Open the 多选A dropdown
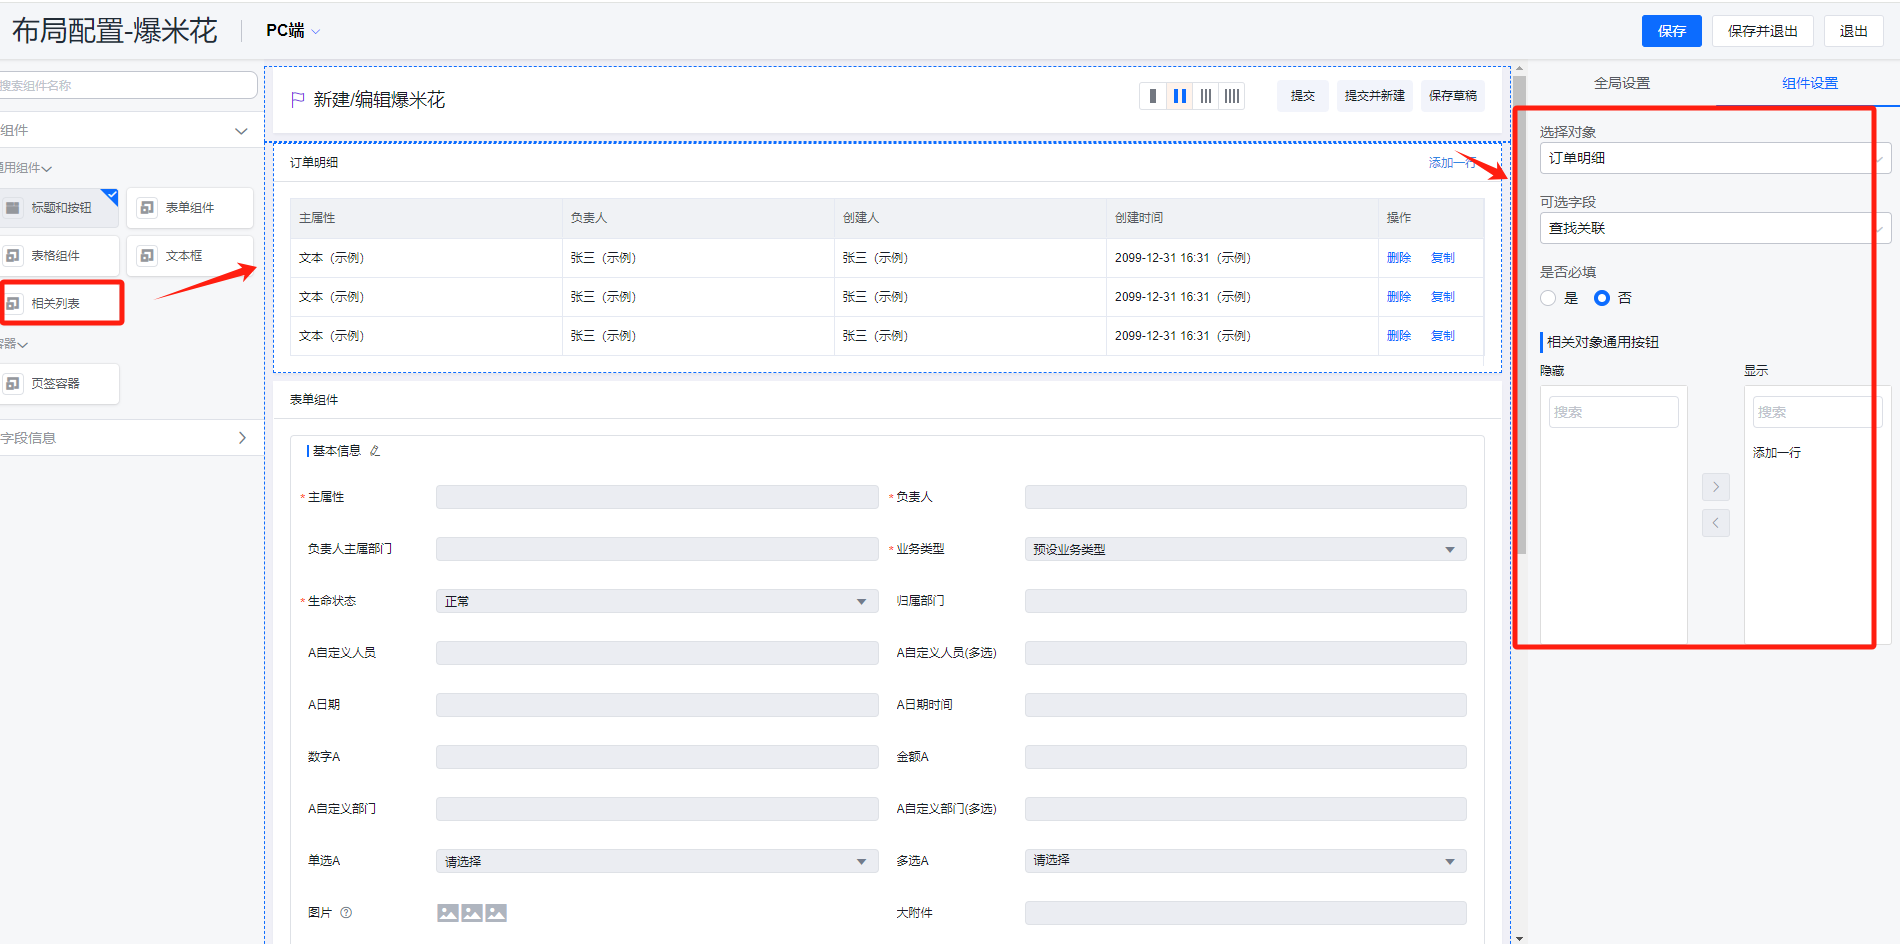Screen dimensions: 1900x944 point(1245,861)
